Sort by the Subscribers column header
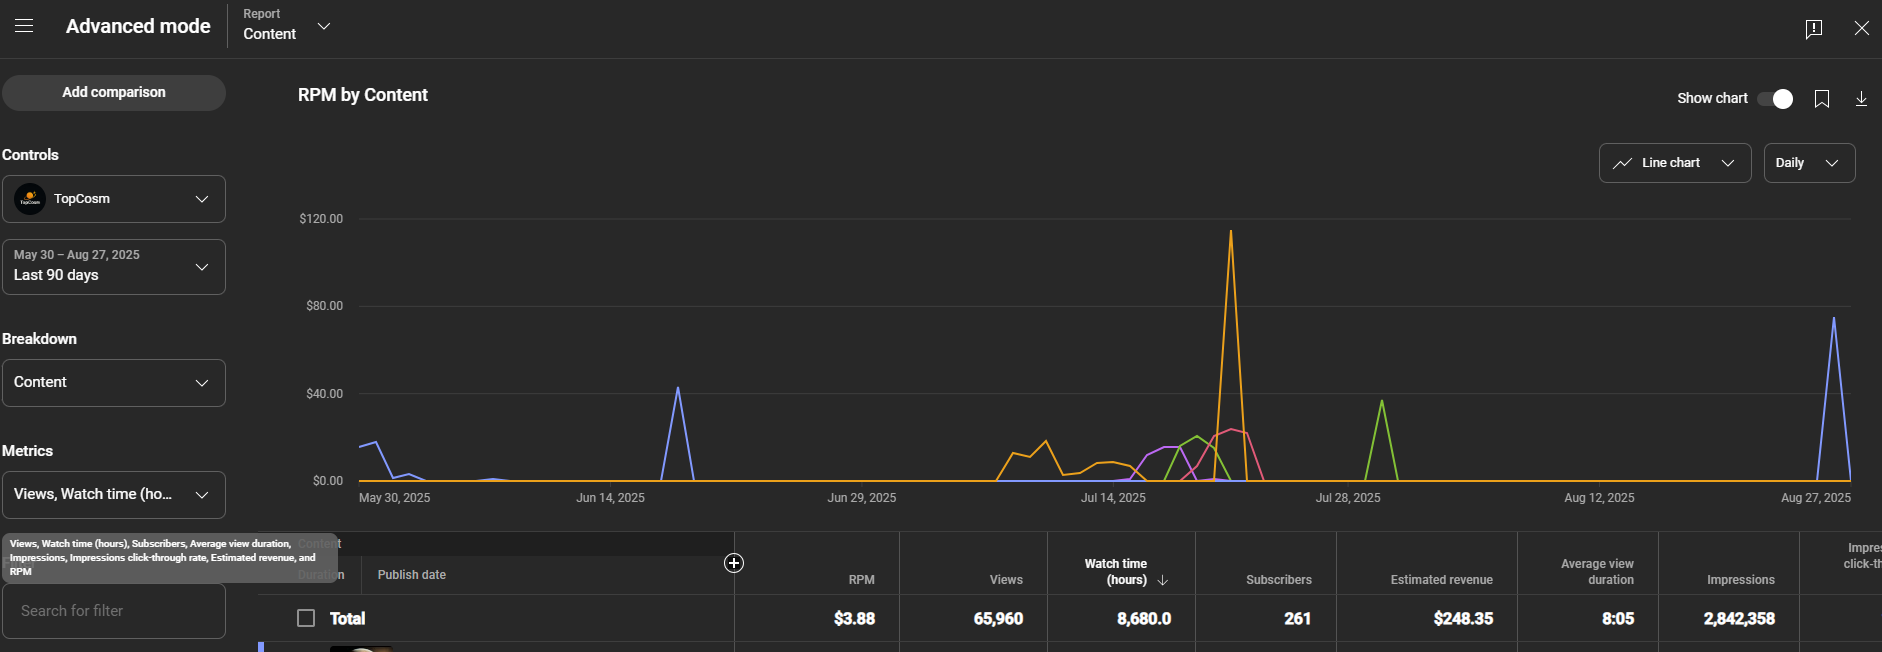 pos(1278,580)
